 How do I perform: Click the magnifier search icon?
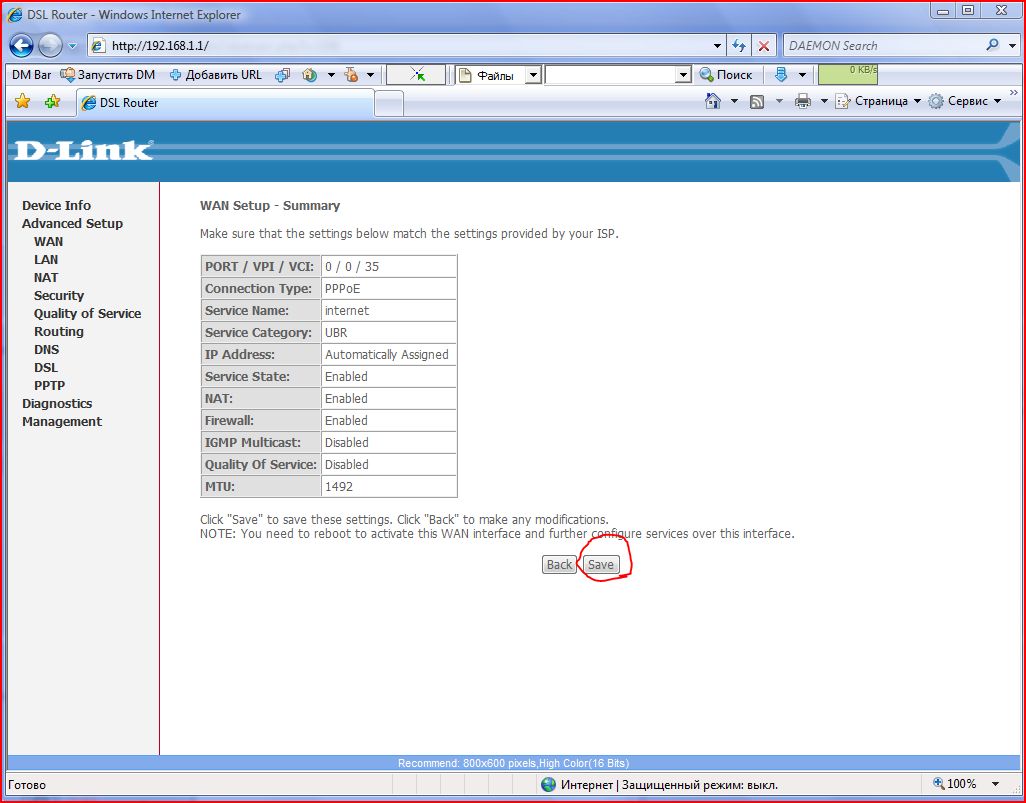(993, 45)
